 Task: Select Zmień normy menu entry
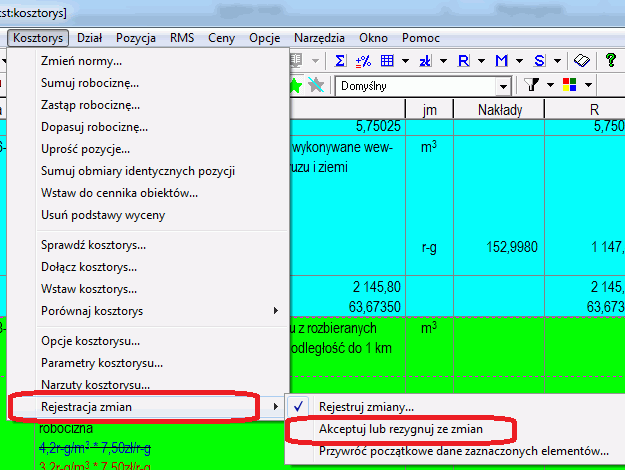click(x=81, y=61)
